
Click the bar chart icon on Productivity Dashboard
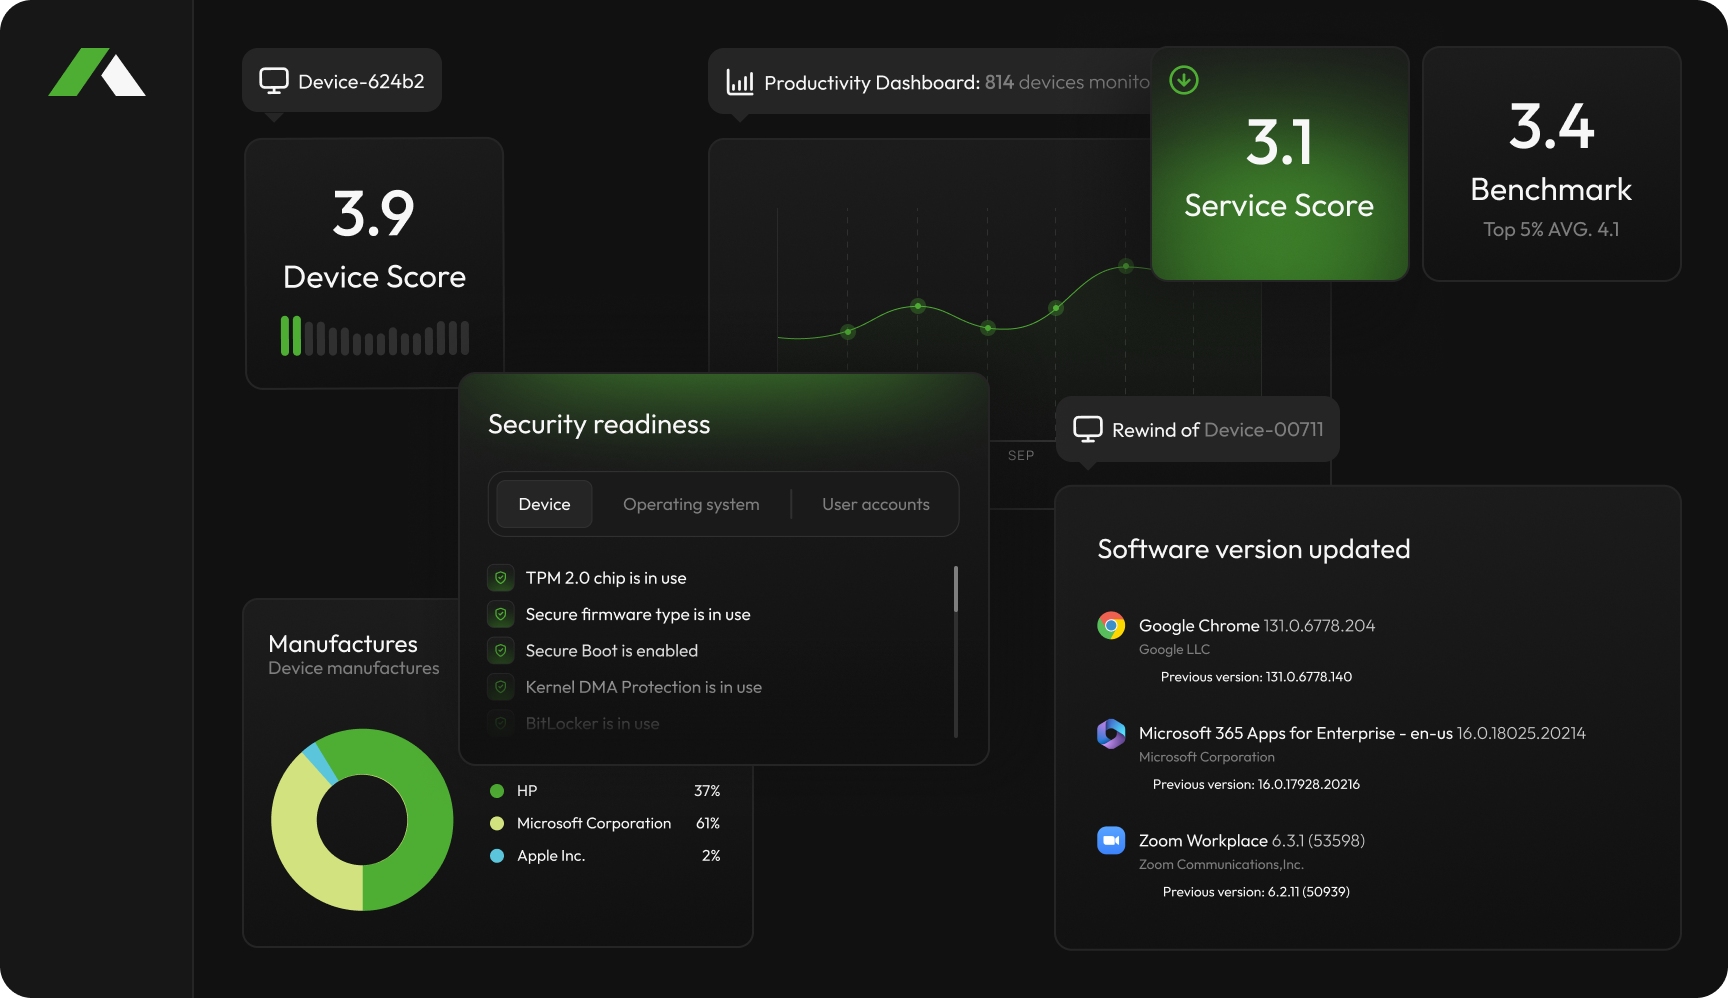click(x=740, y=83)
